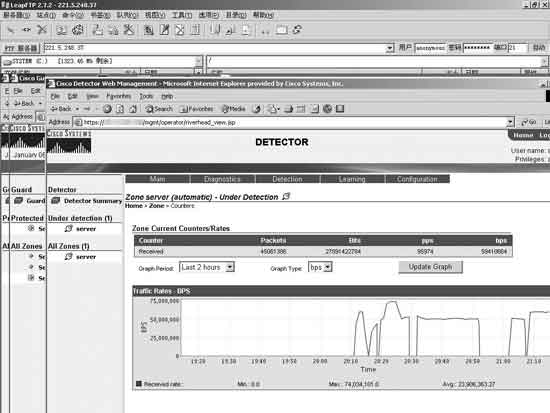Screen dimensions: 550x413
Task: Click Back in background Cisco Guard window
Action: (x=23, y=104)
